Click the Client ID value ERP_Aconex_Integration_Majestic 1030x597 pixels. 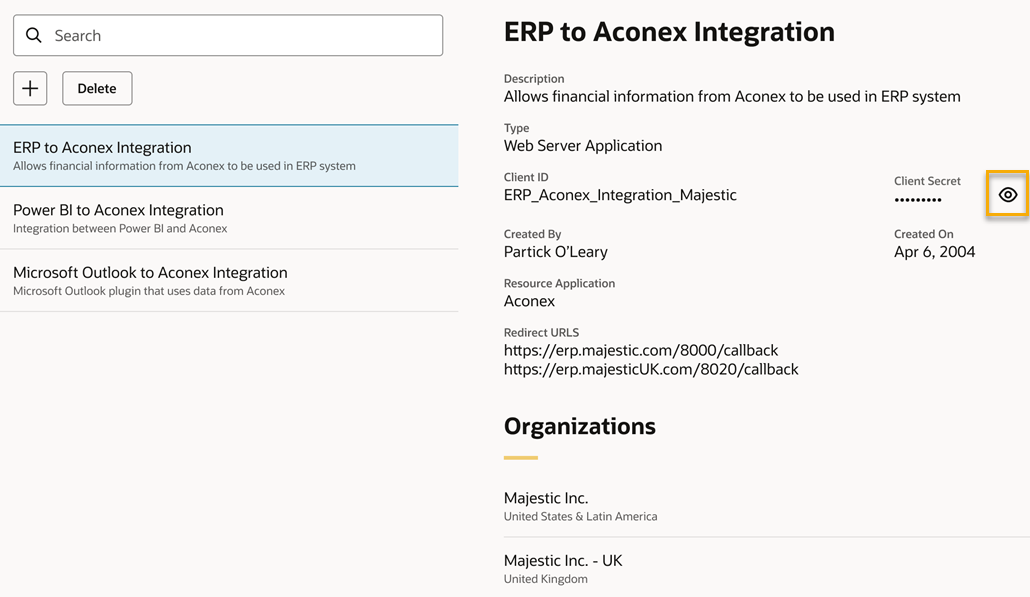(x=620, y=195)
